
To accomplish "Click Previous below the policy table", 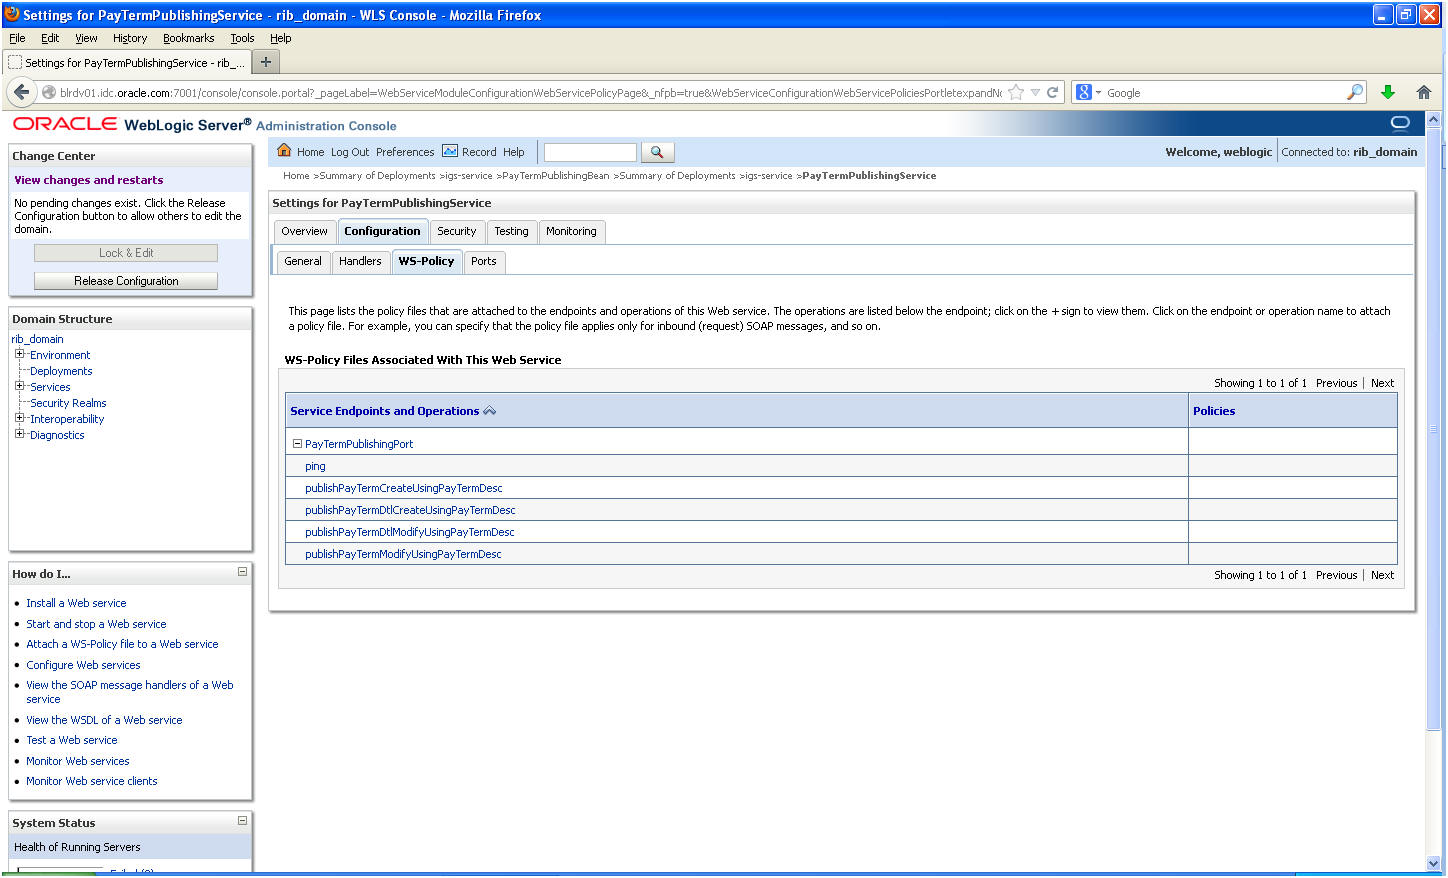I will [x=1336, y=575].
